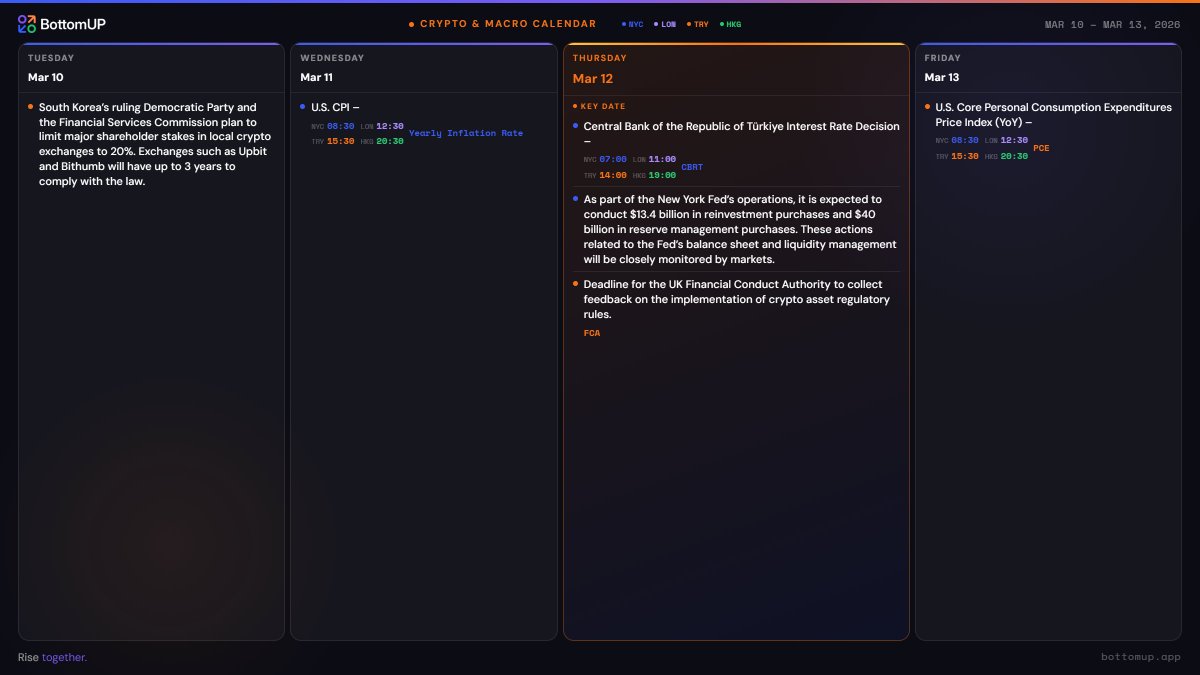The image size is (1200, 675).
Task: Click the highlighted Mar 12 date label
Action: [x=593, y=78]
